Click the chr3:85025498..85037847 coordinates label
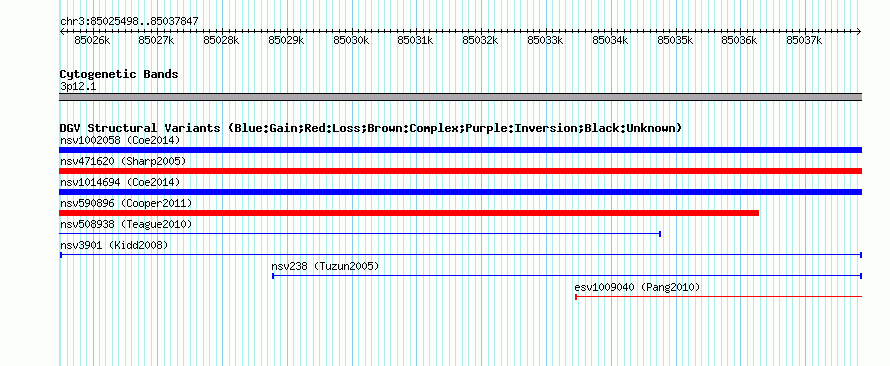 pyautogui.click(x=129, y=21)
